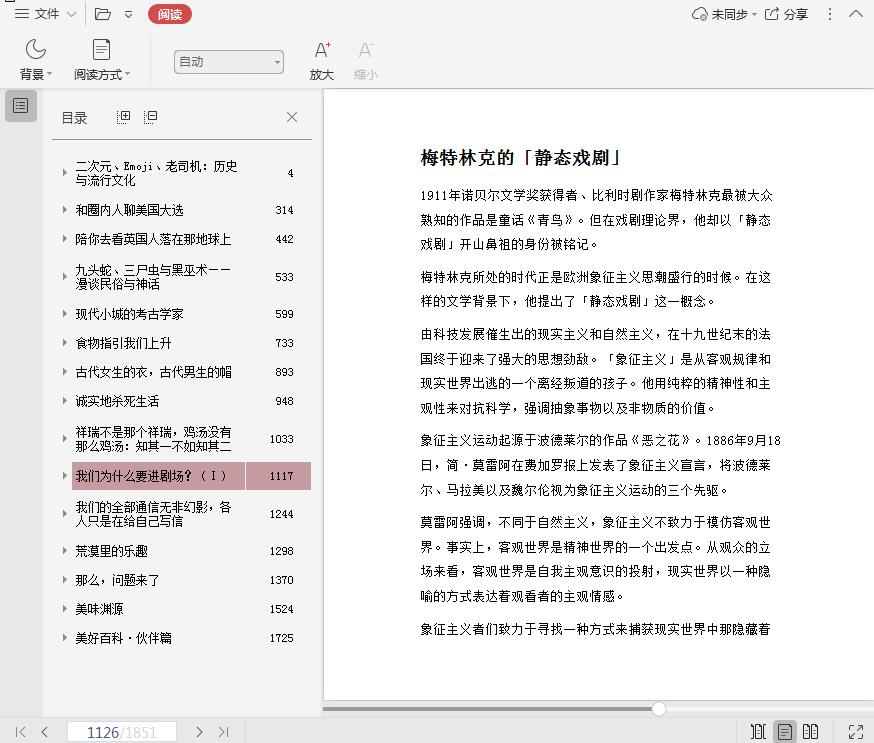
Task: Open the 自动 zoom dropdown
Action: (x=228, y=62)
